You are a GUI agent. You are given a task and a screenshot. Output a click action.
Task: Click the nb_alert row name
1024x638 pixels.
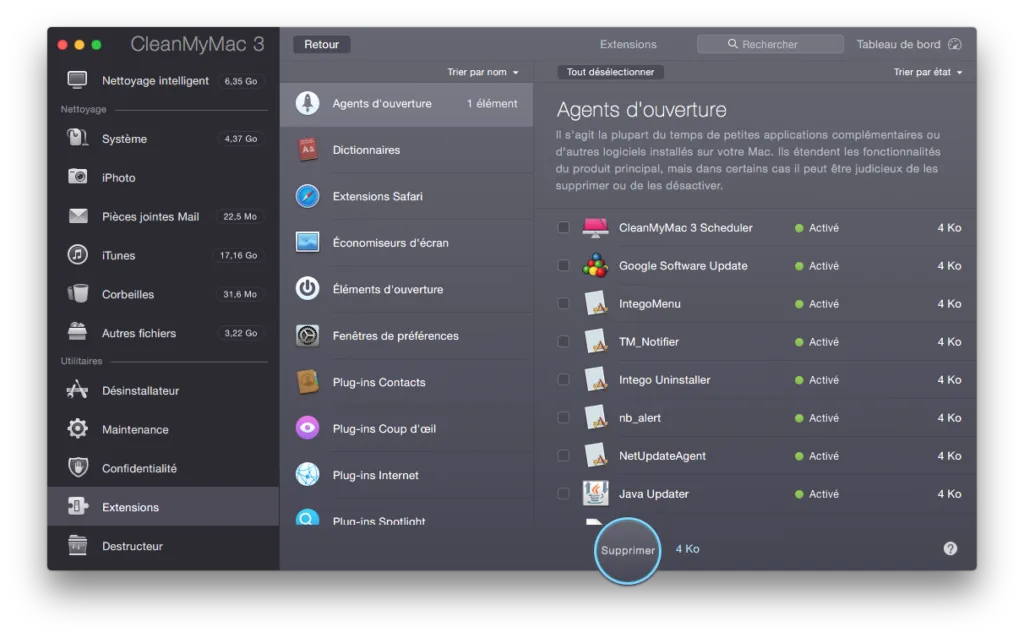point(639,418)
